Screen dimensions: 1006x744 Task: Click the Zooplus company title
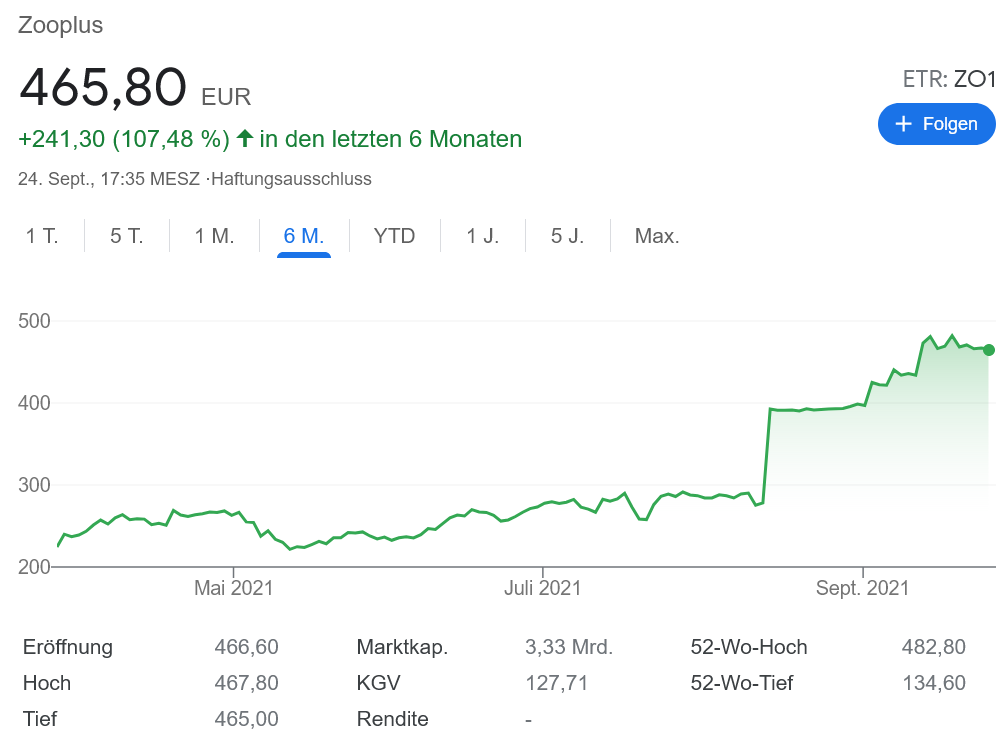[61, 26]
